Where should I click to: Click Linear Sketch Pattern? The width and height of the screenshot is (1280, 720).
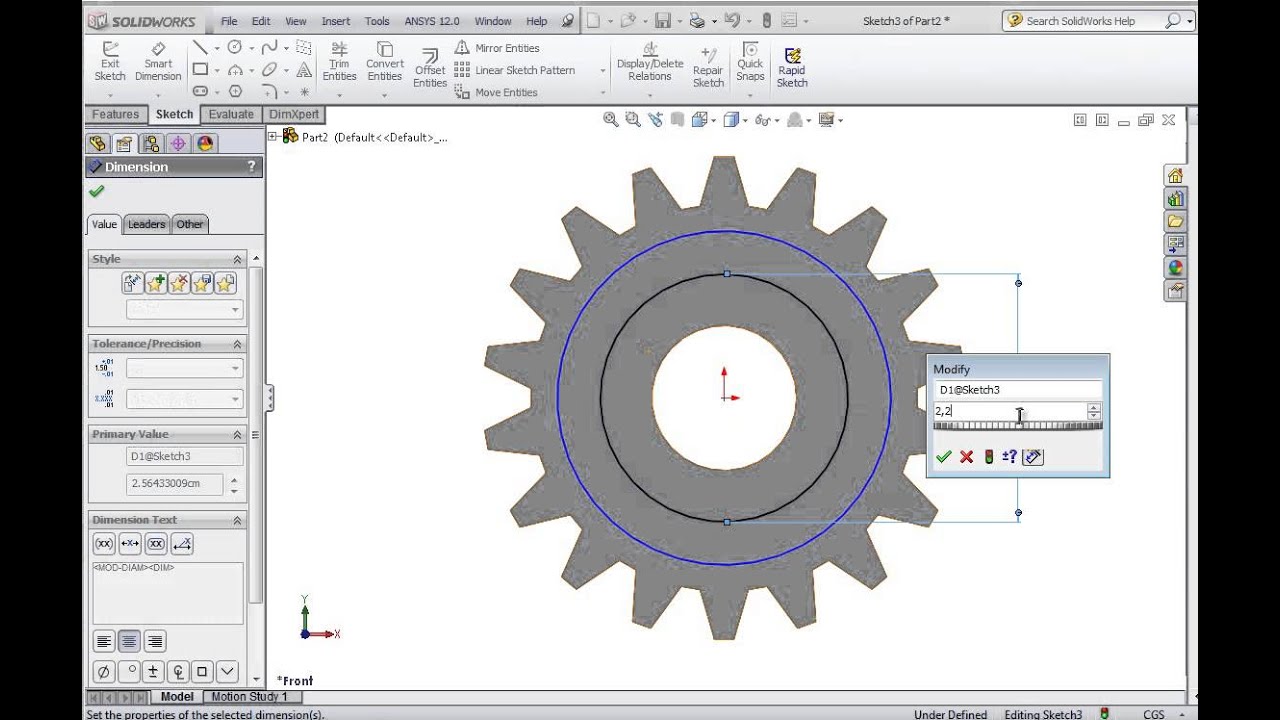(x=515, y=70)
